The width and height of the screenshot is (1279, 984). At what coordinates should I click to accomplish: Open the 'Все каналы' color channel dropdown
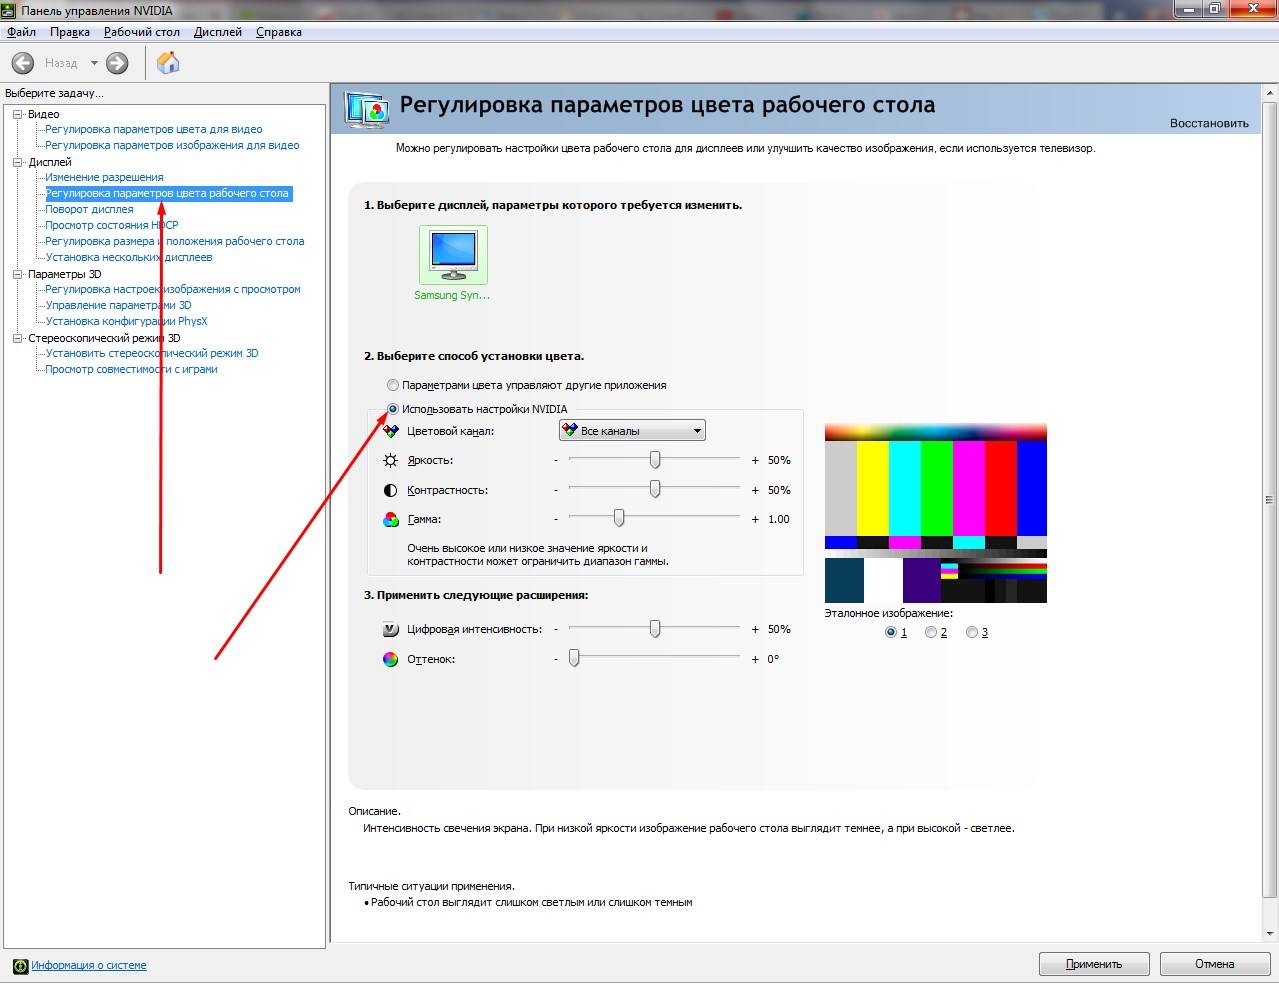632,431
